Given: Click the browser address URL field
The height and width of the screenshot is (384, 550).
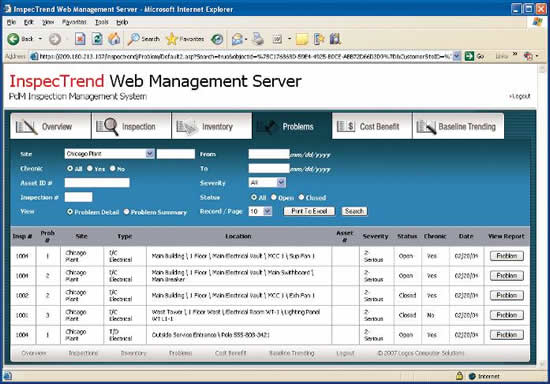Looking at the screenshot, I should click(x=242, y=56).
